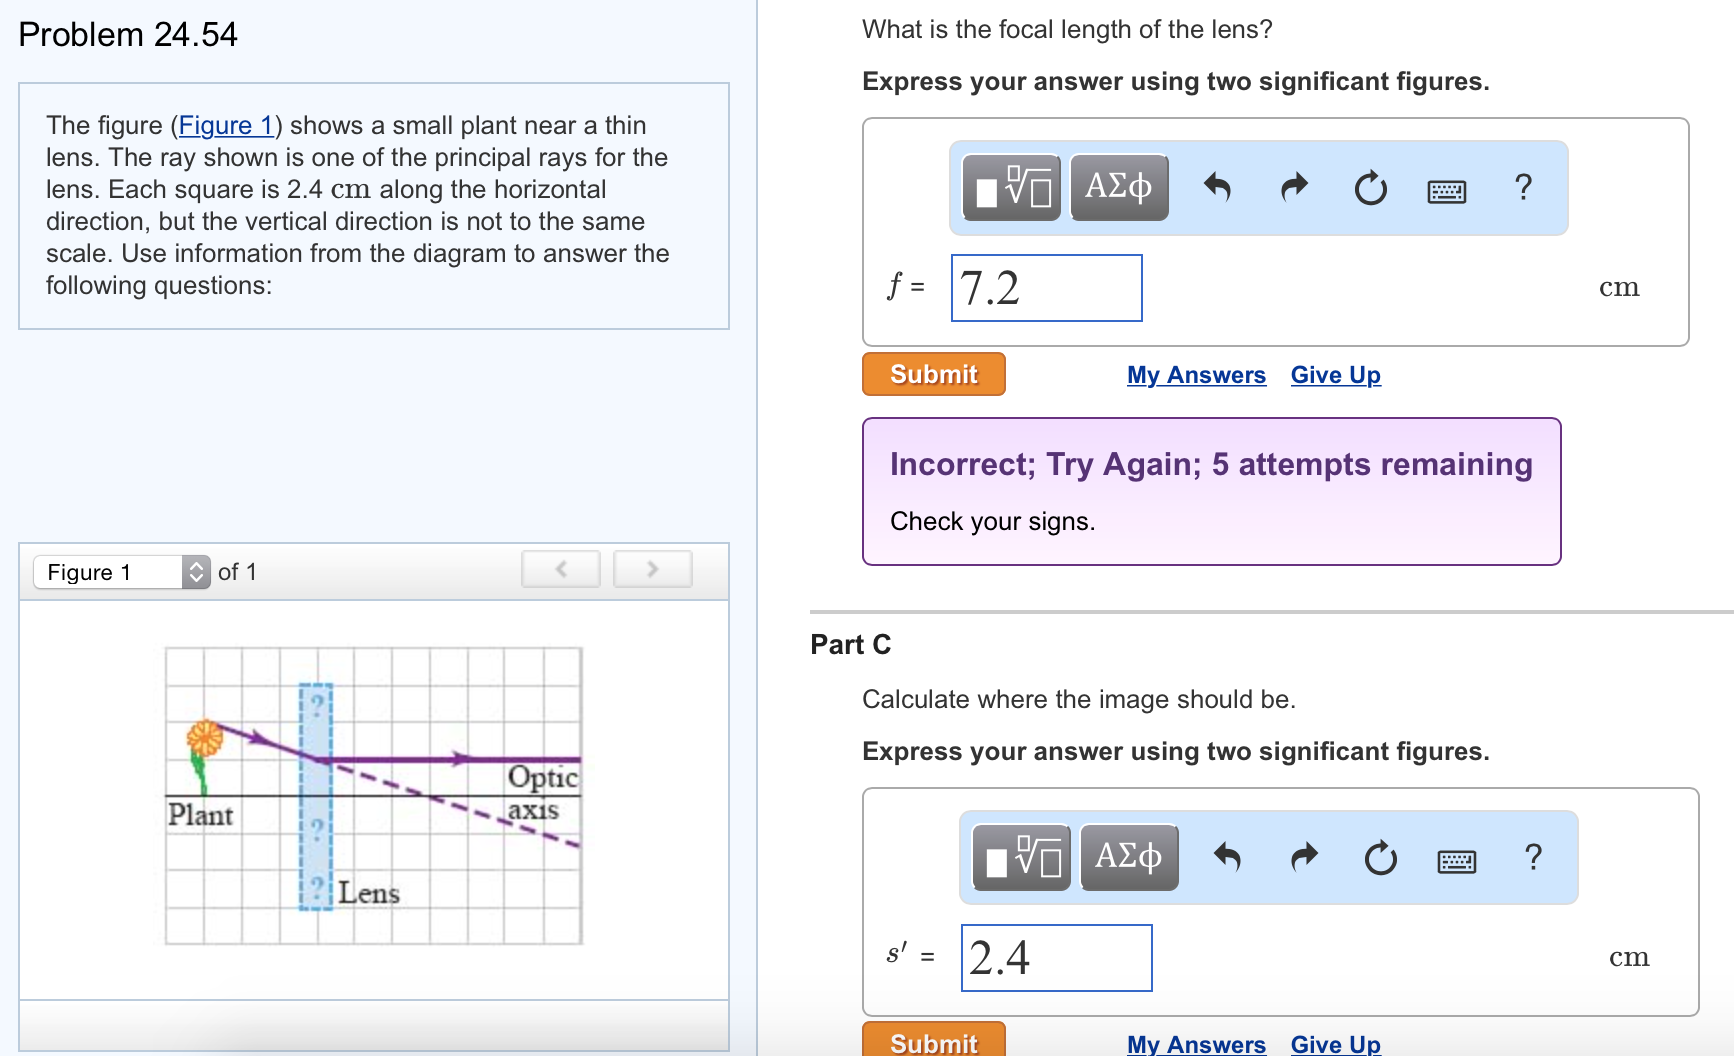Screen dimensions: 1734x1056
Task: Go to the previous figure arrow
Action: [x=561, y=569]
